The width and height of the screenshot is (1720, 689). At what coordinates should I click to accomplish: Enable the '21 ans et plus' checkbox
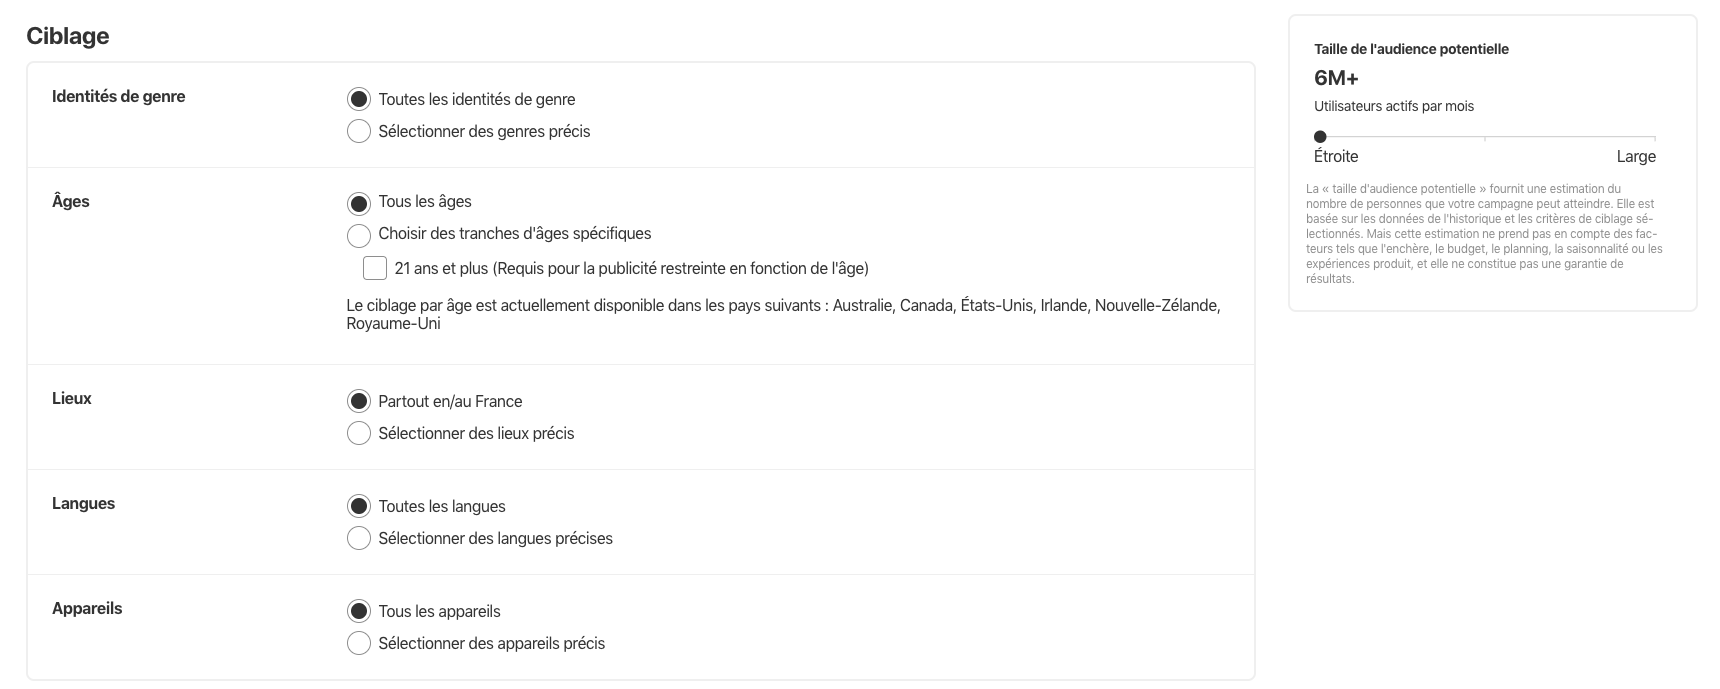click(375, 268)
